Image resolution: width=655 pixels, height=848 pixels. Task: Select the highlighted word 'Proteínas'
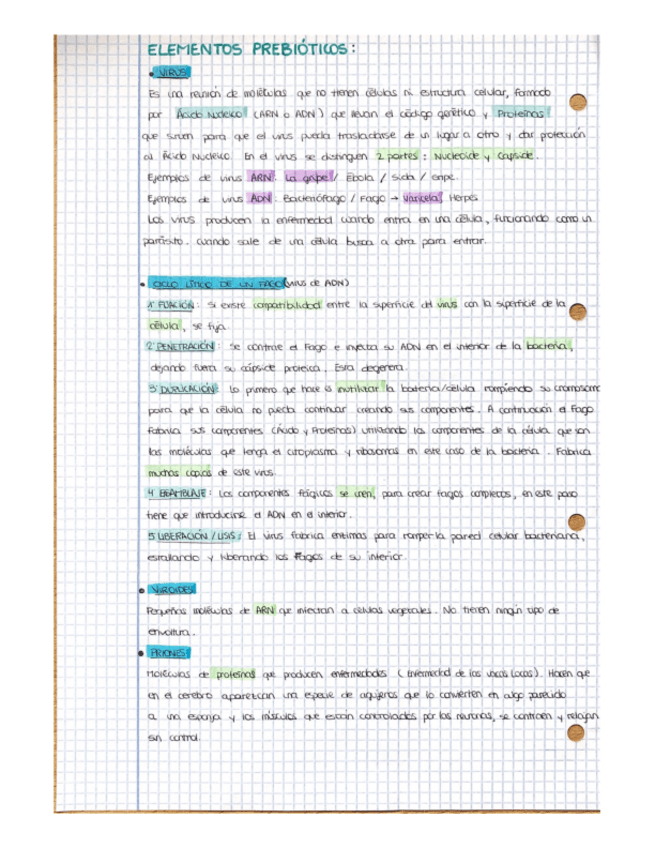coord(522,114)
